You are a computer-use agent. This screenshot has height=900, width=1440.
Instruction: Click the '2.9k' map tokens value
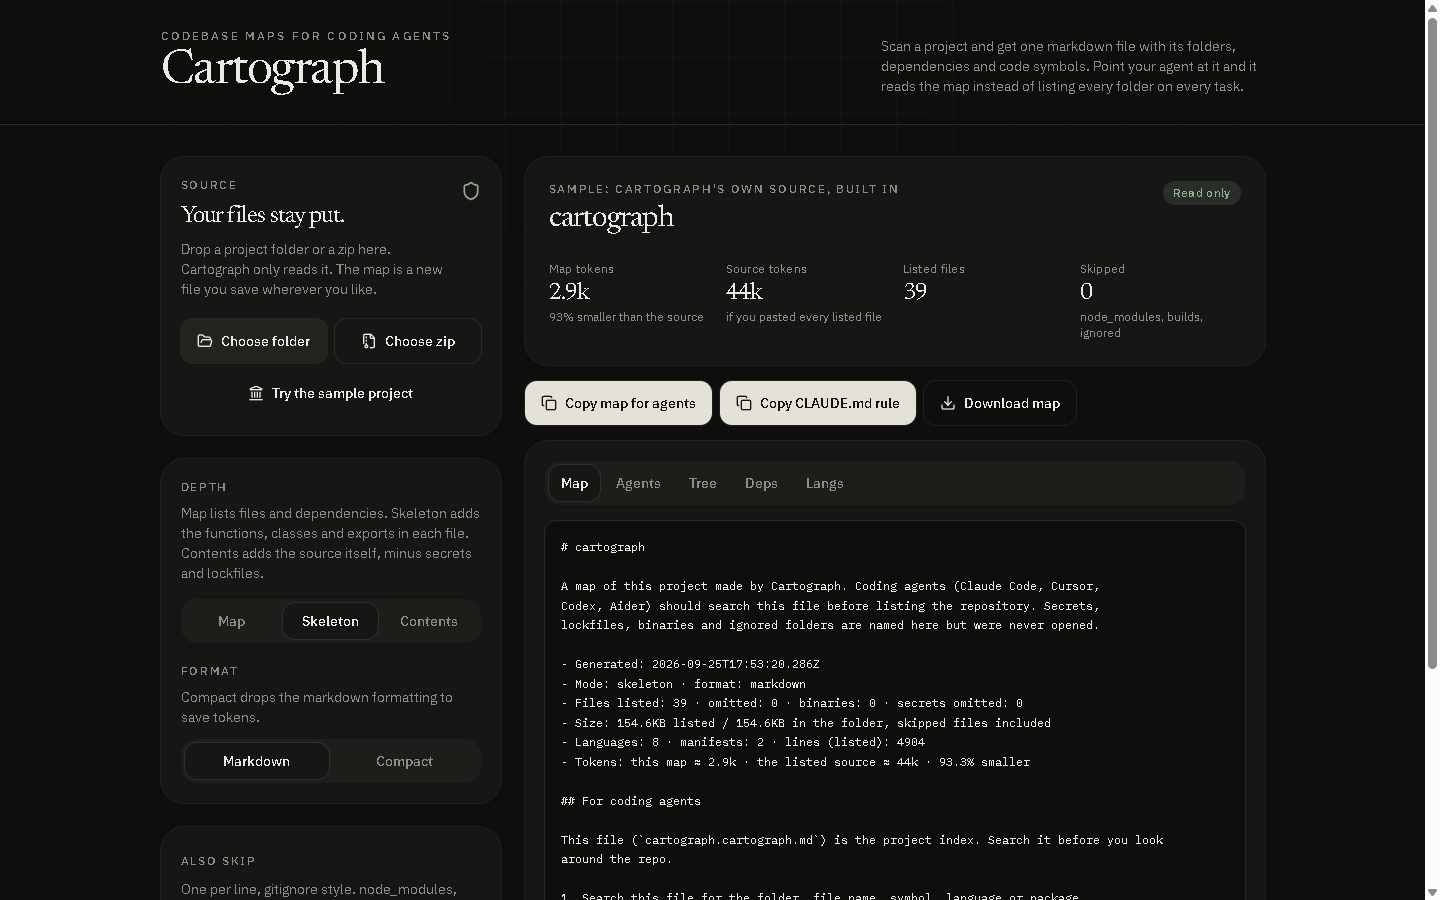point(569,291)
